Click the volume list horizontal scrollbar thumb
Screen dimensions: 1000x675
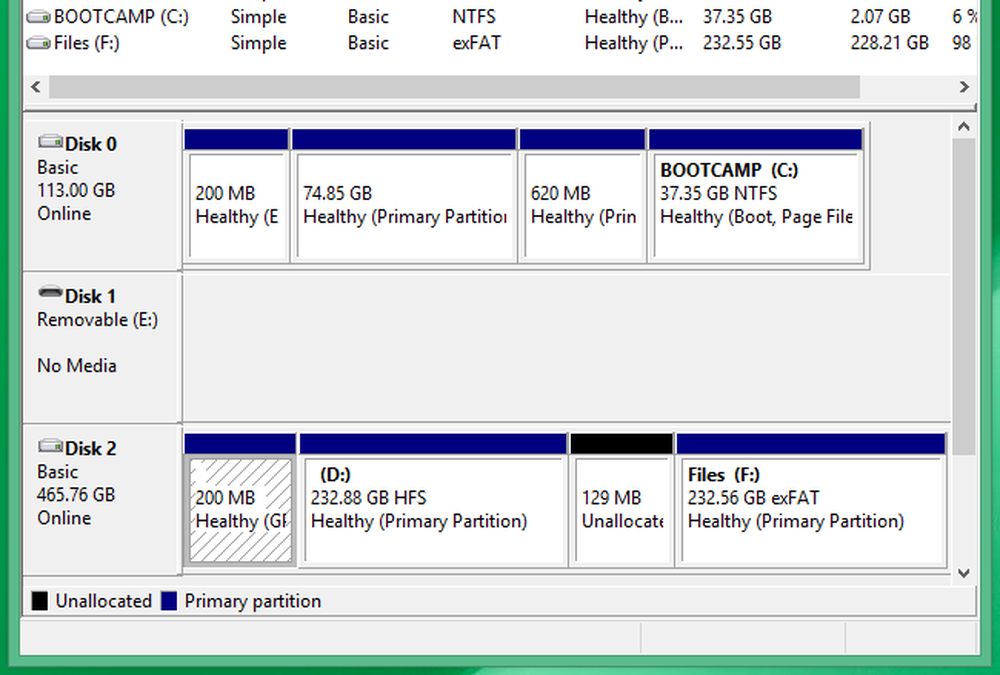click(x=455, y=87)
